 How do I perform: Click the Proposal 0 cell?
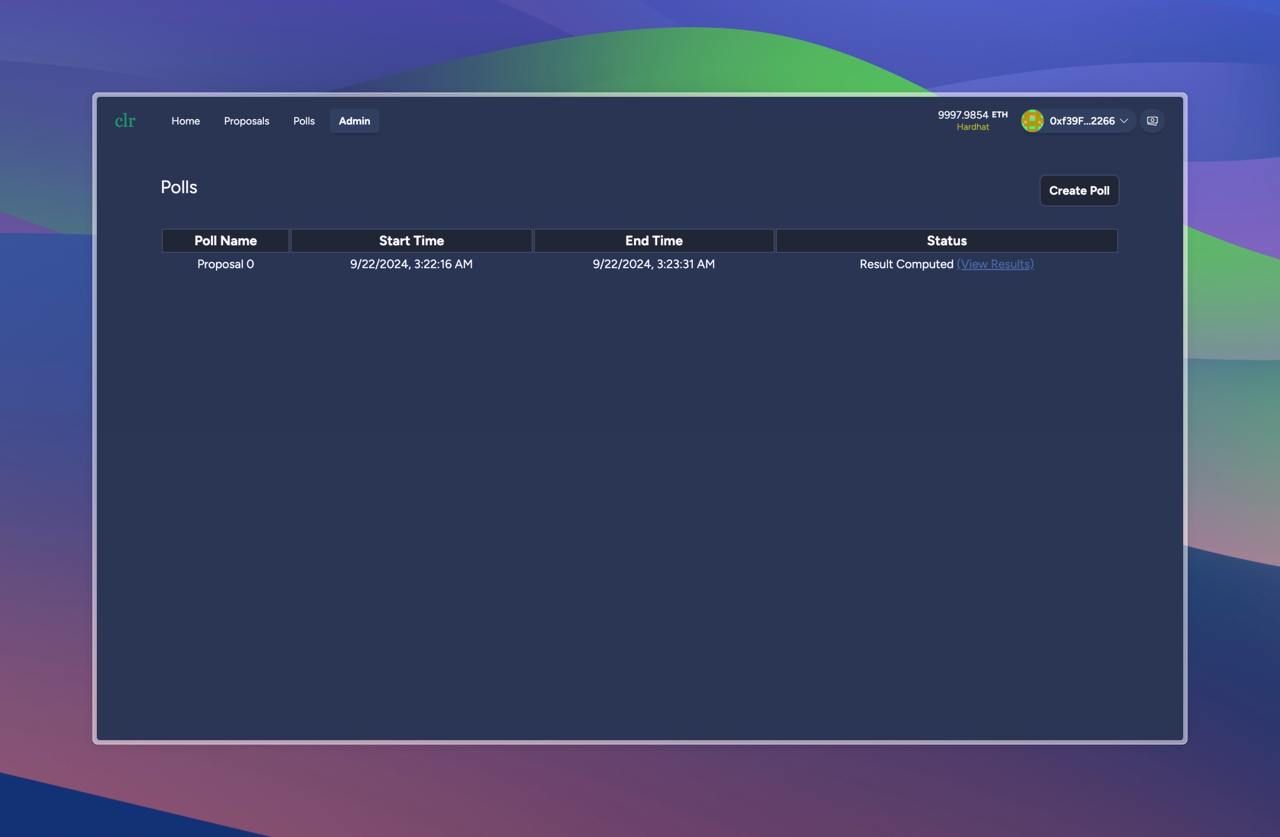225,264
